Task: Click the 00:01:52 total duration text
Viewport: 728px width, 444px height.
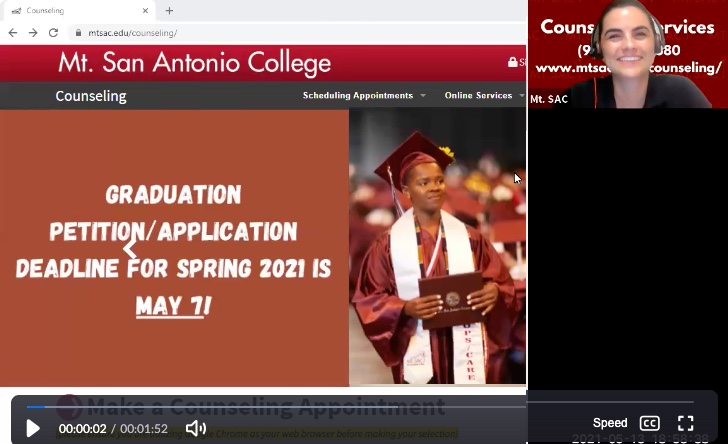Action: pos(144,429)
